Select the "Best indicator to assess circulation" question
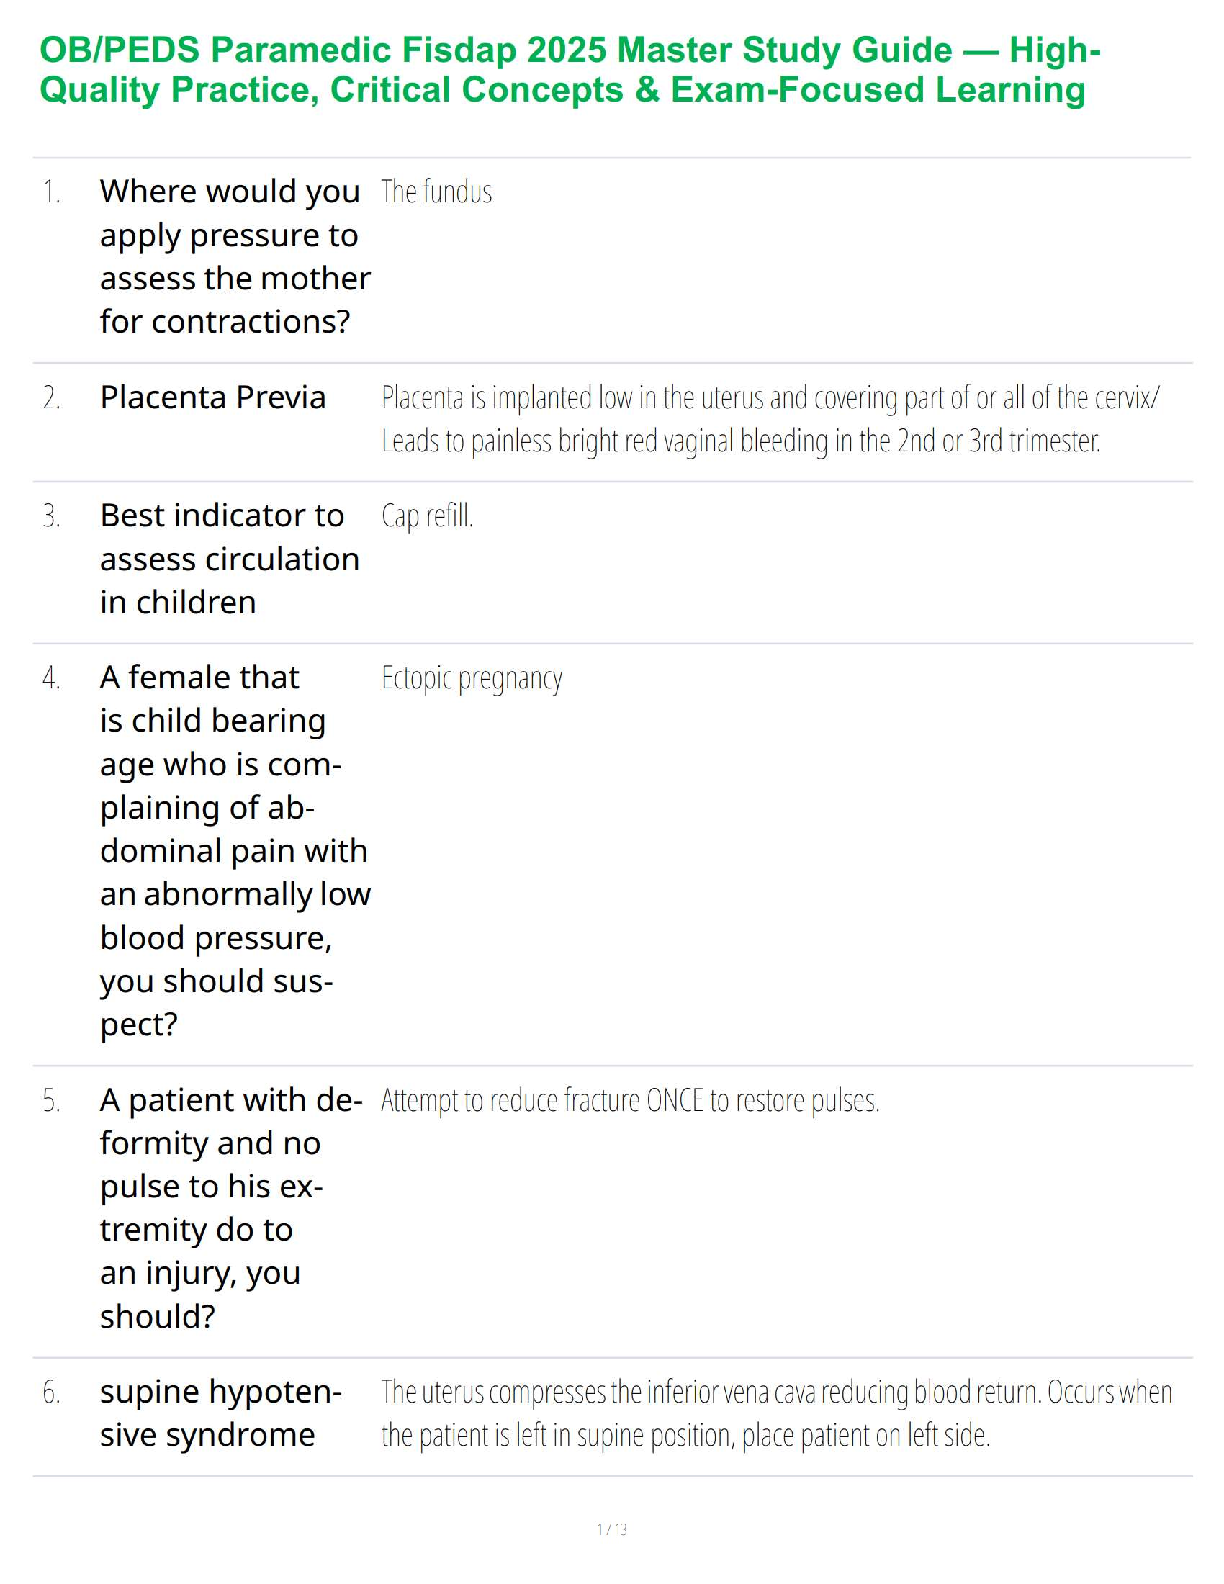 click(229, 558)
